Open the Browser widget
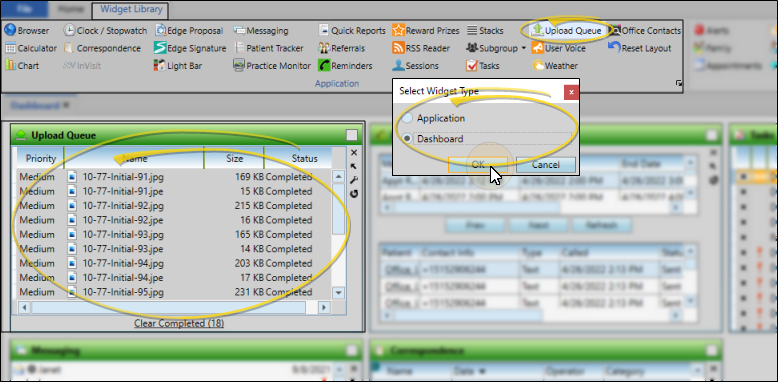Viewport: 778px width, 382px height. coord(27,31)
